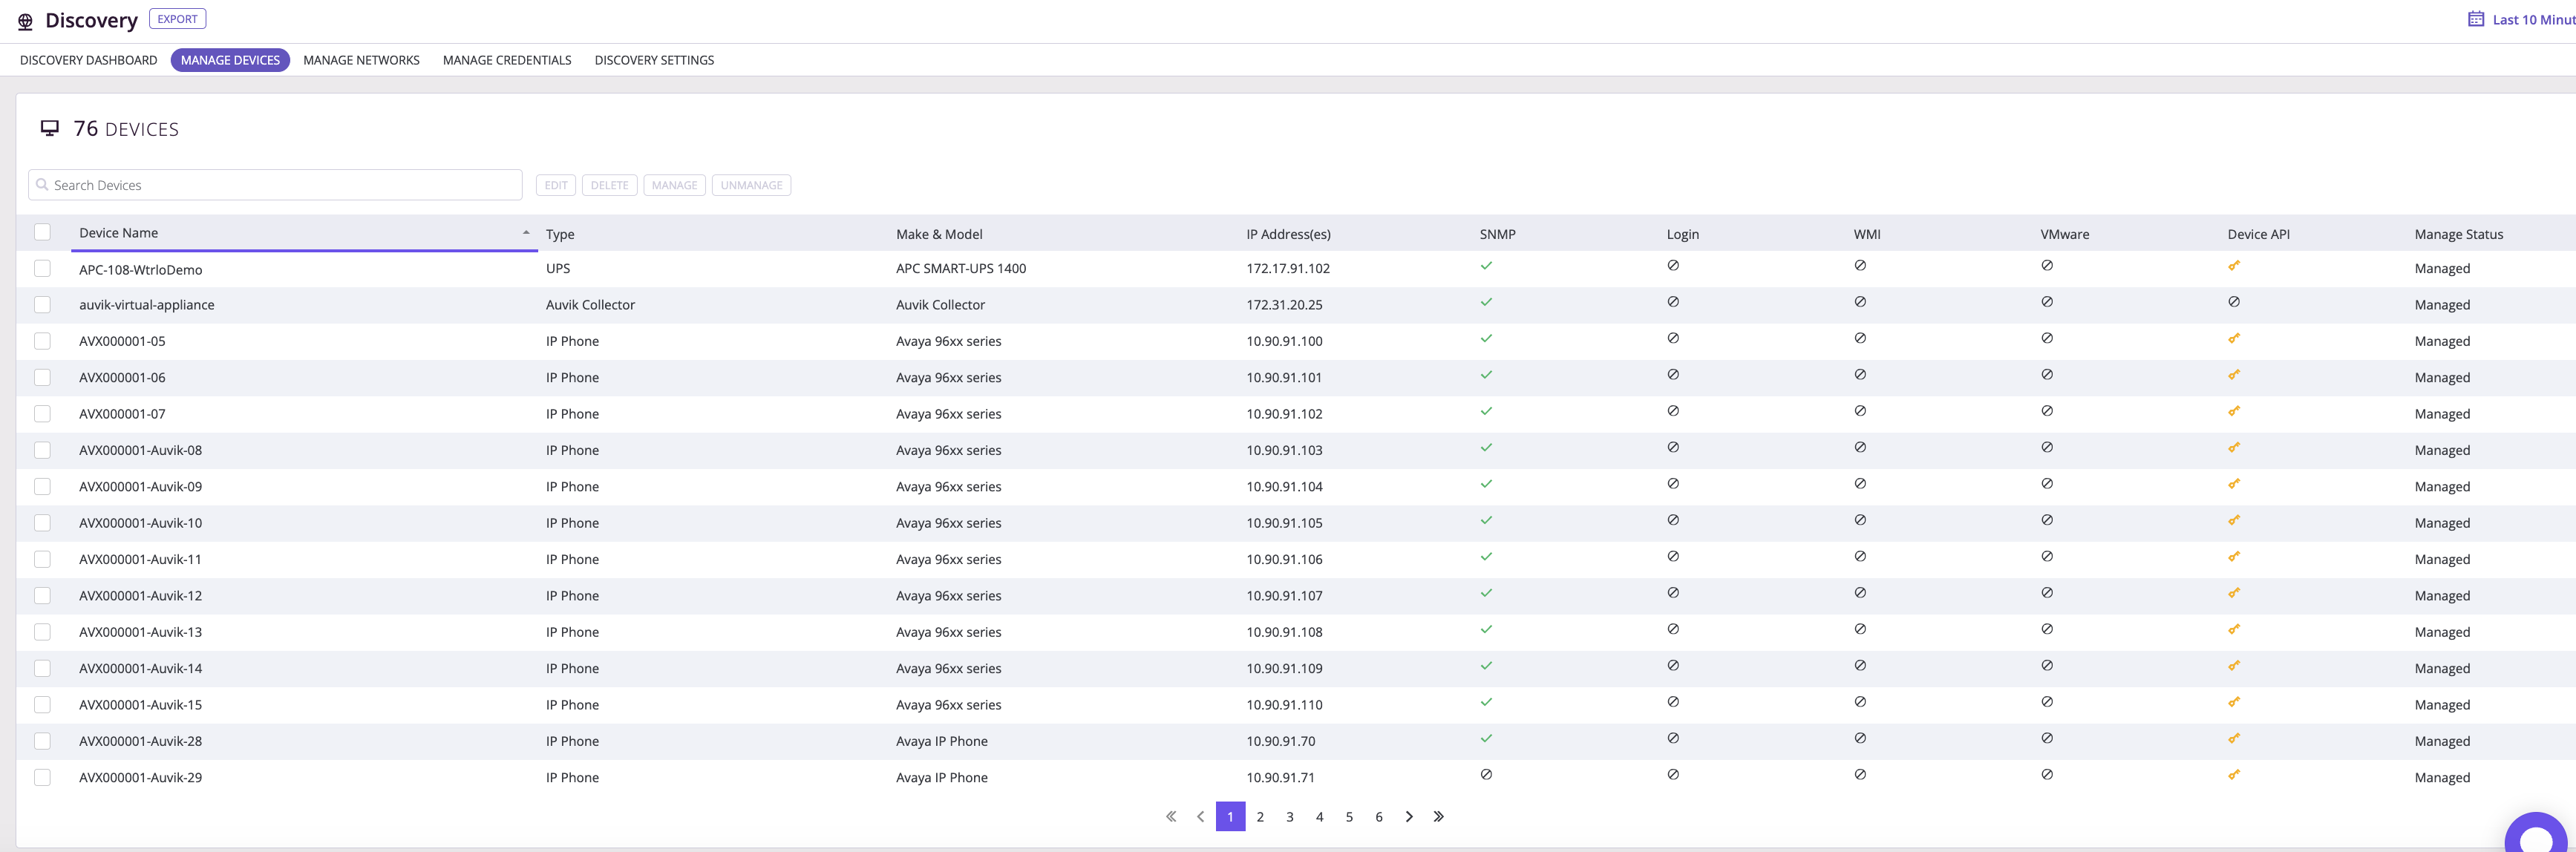Click Login disabled icon for AVX000001-Auvik-11
2576x852 pixels.
(1673, 557)
